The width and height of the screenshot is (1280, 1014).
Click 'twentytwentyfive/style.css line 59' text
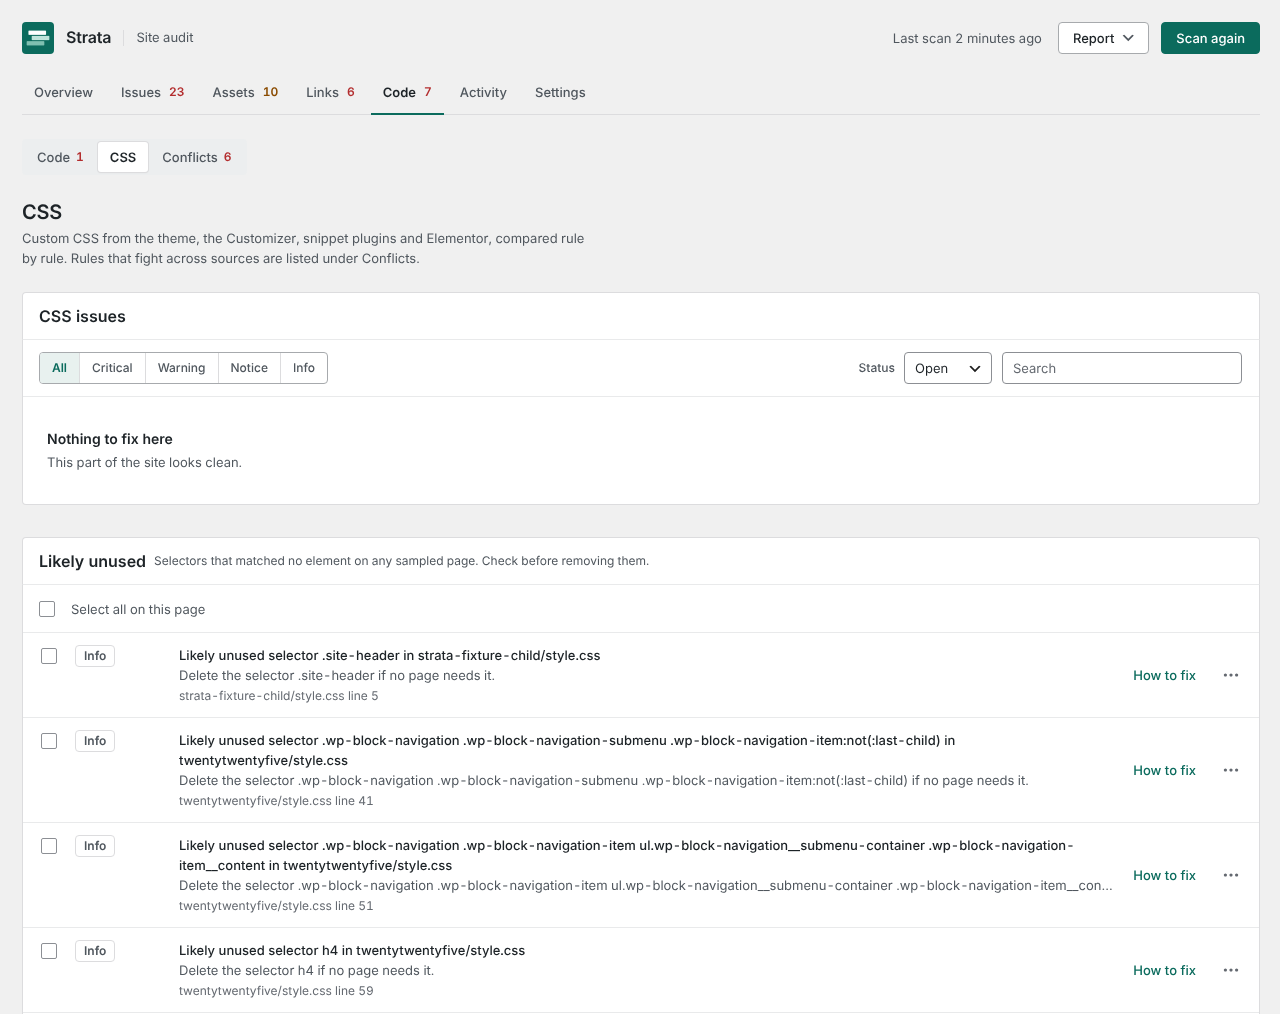click(x=276, y=991)
